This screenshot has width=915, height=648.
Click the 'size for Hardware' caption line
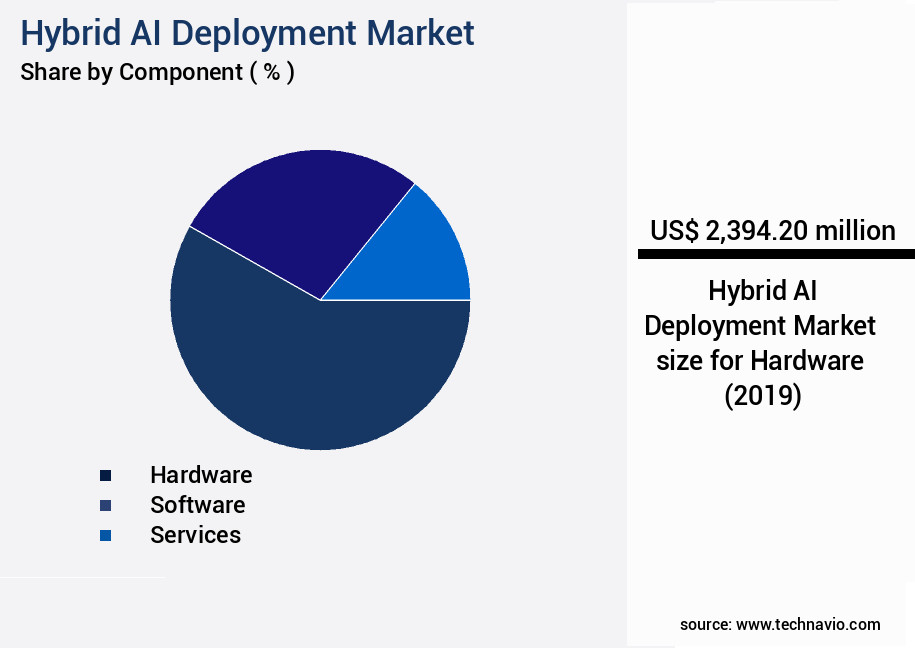tap(760, 360)
